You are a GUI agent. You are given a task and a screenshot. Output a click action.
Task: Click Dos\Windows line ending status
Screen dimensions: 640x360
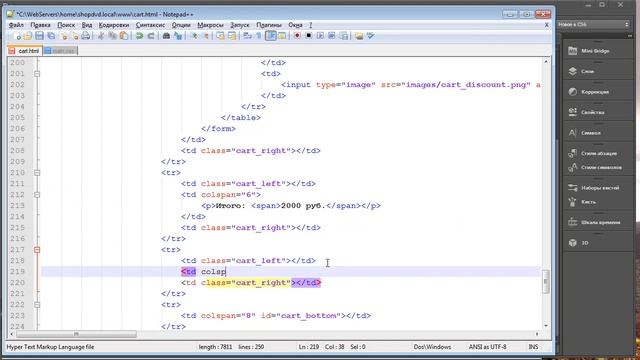[x=432, y=347]
